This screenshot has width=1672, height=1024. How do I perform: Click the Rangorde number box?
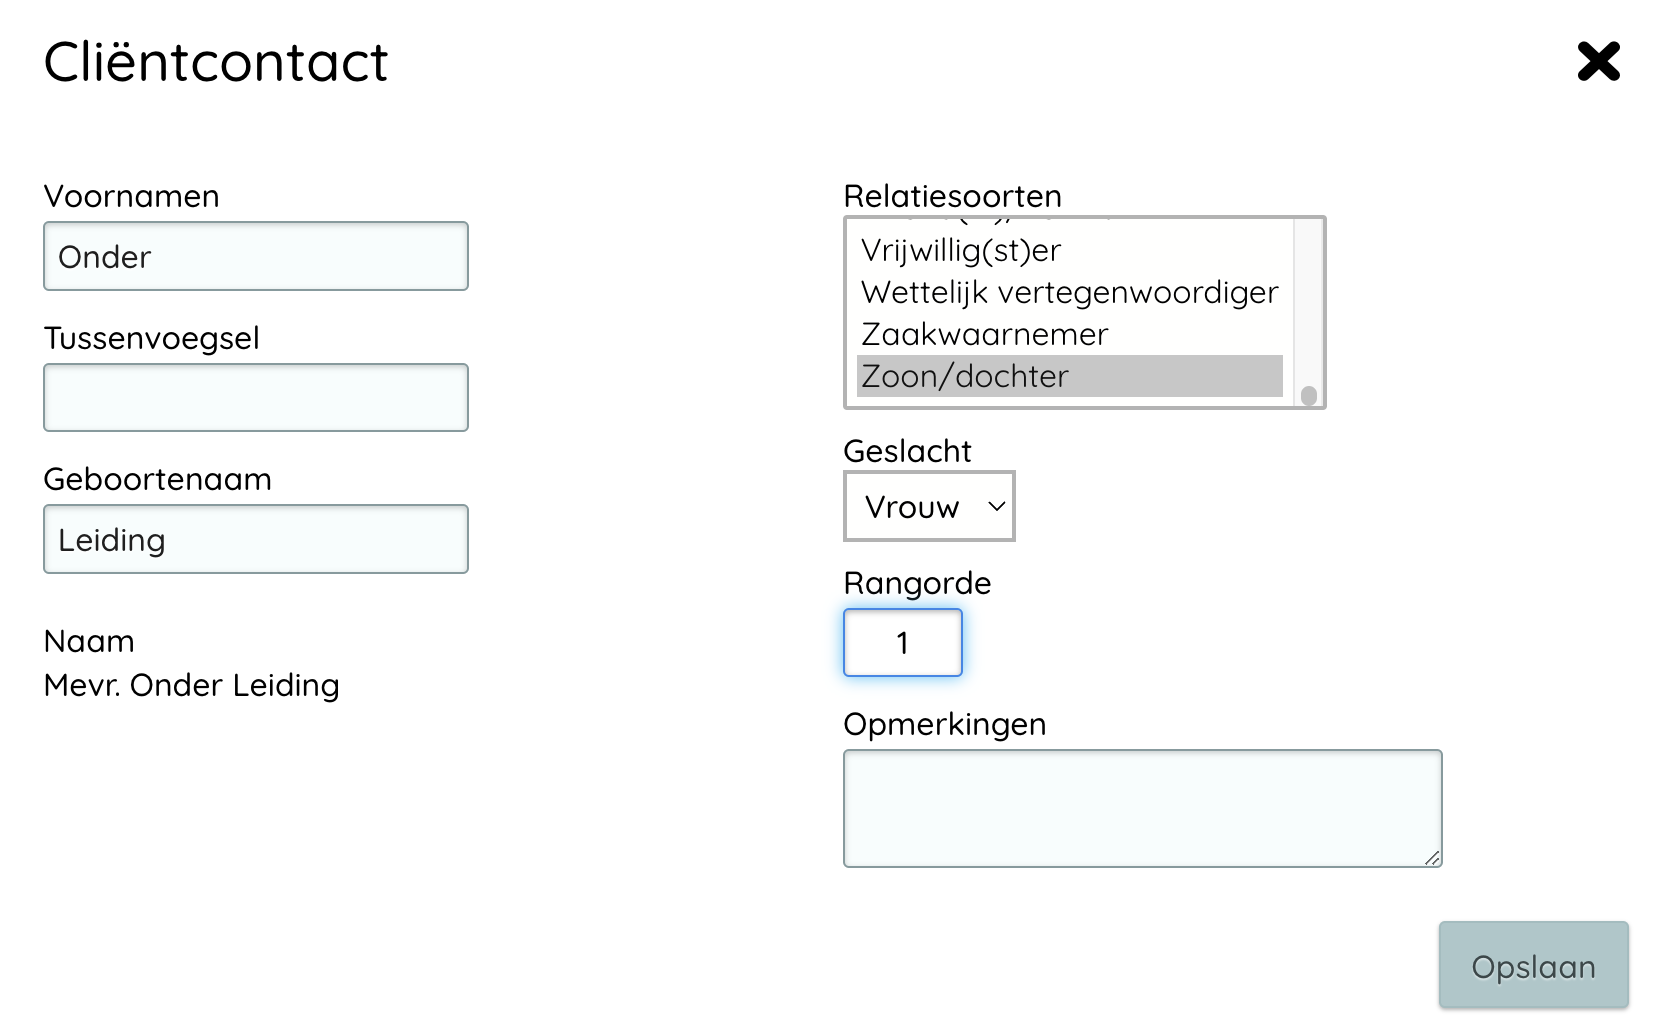tap(902, 643)
